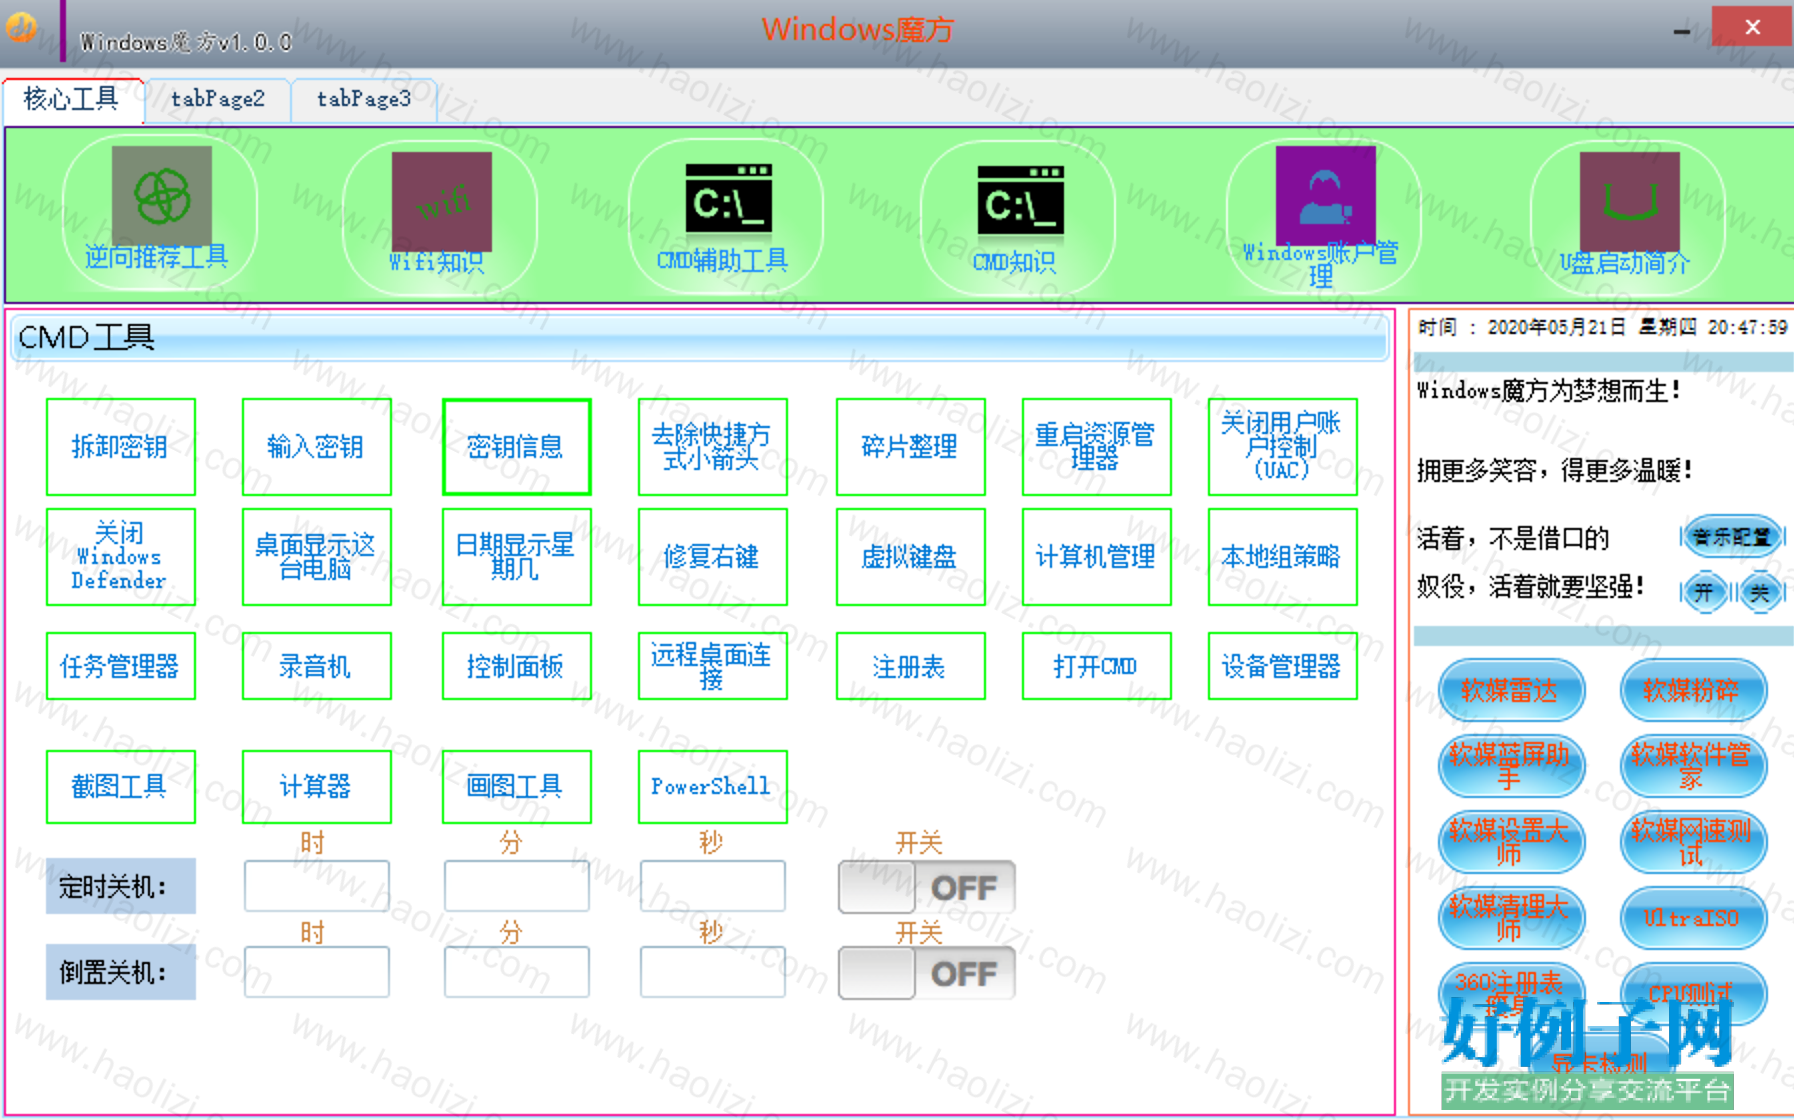Screen dimensions: 1794x1120
Task: Click the 定时关机 hours (时) field
Action: tap(317, 886)
